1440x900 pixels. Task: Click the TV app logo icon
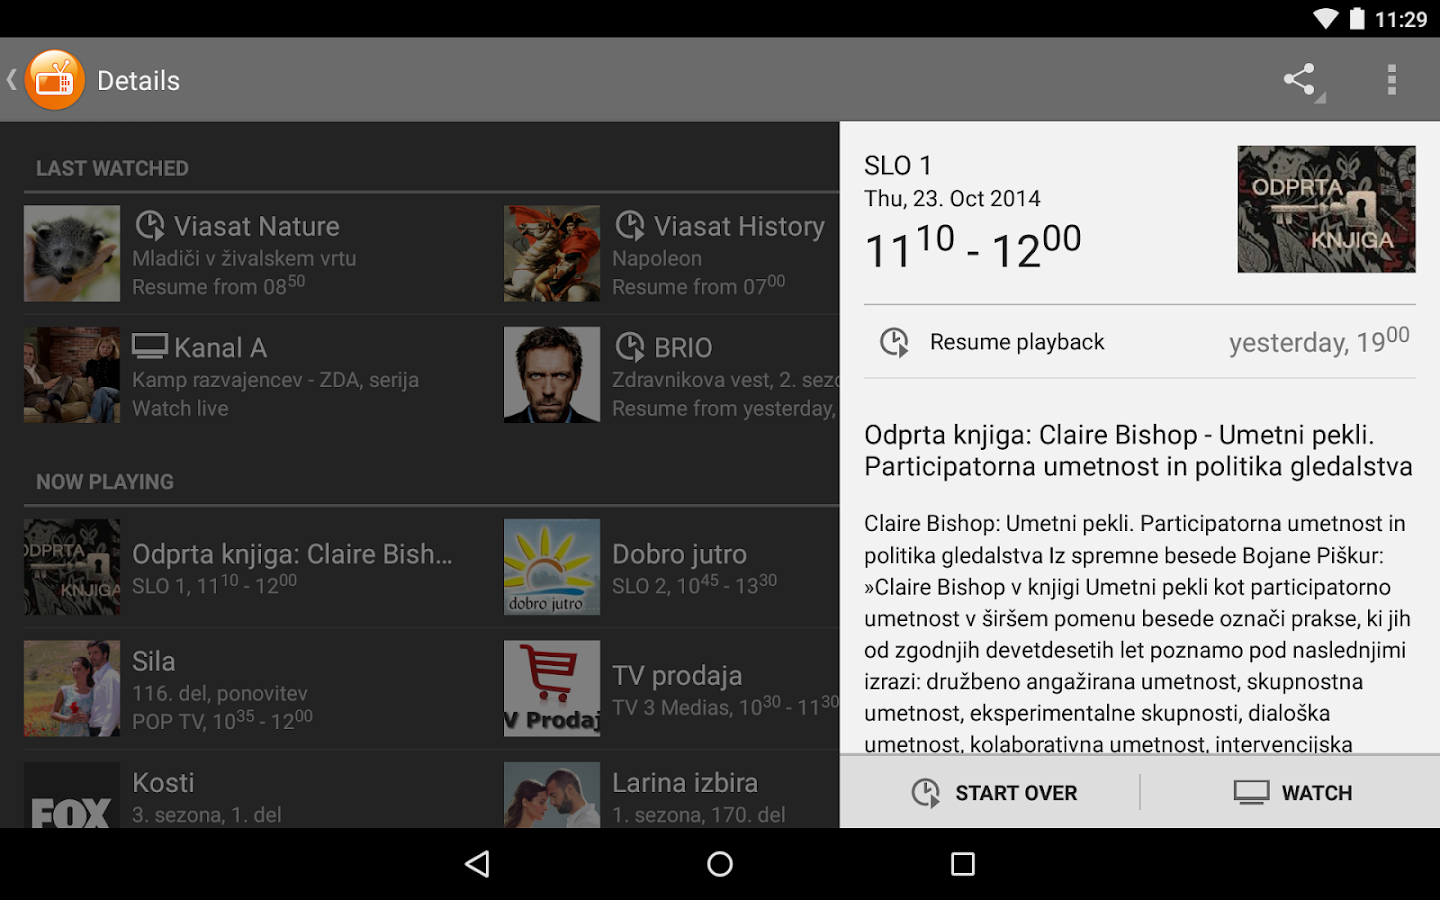tap(55, 79)
